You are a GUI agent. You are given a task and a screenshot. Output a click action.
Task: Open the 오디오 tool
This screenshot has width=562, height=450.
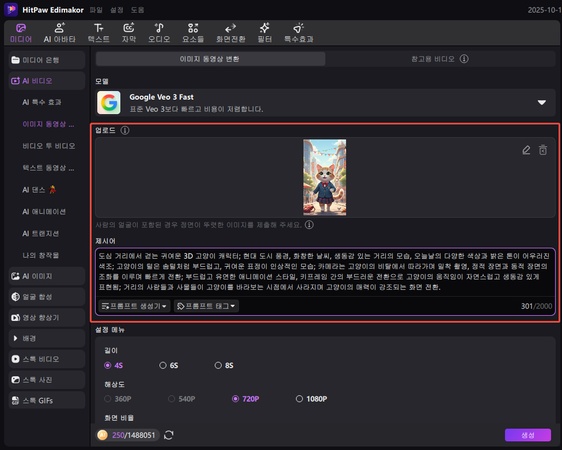click(159, 33)
